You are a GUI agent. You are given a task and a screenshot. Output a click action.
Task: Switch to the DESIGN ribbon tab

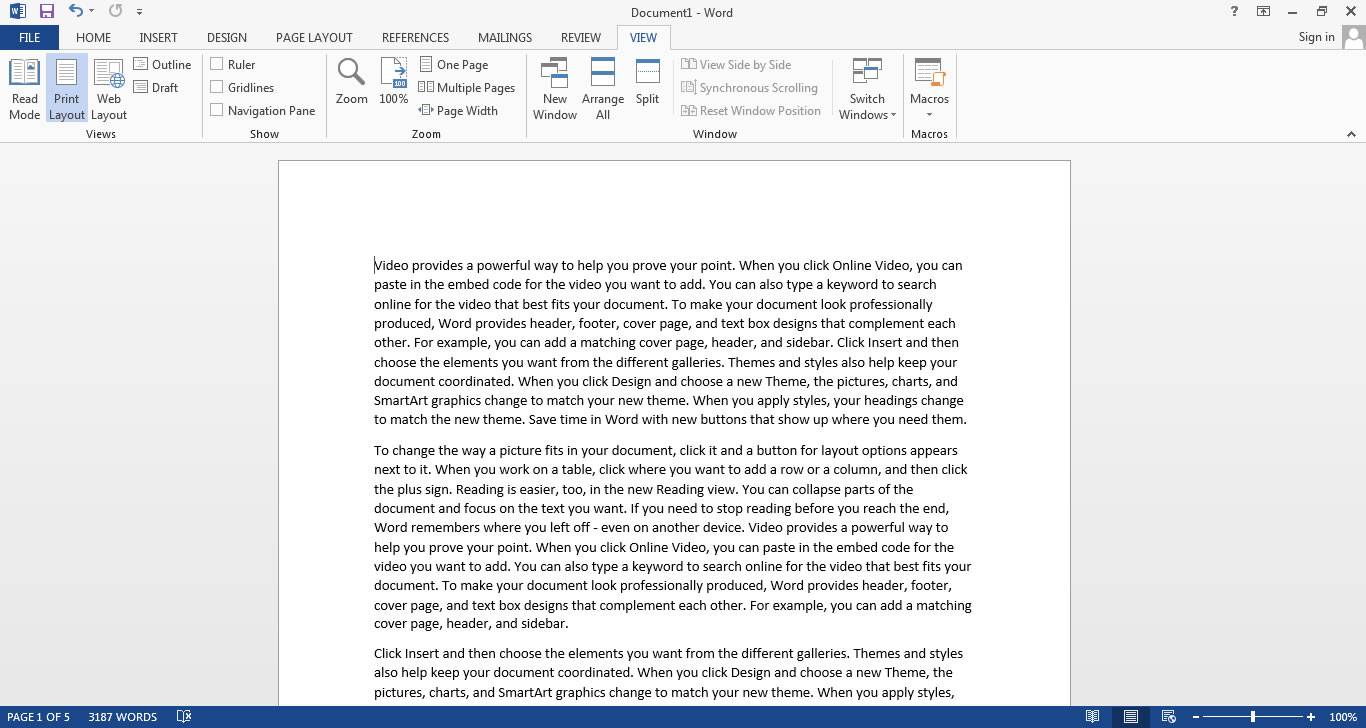click(226, 37)
